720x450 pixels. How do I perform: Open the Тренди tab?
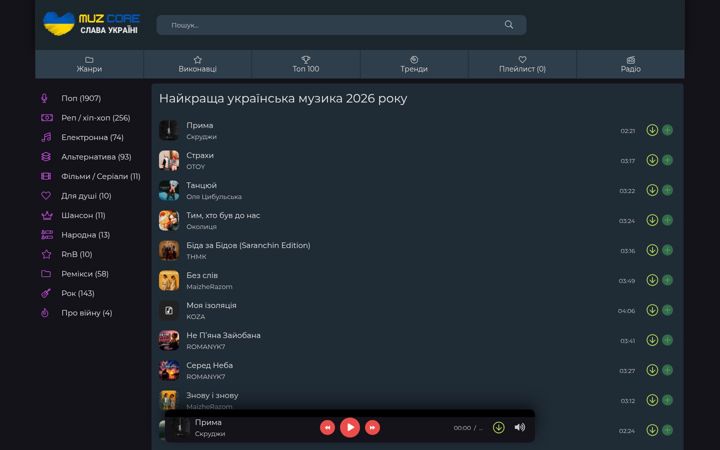point(414,64)
